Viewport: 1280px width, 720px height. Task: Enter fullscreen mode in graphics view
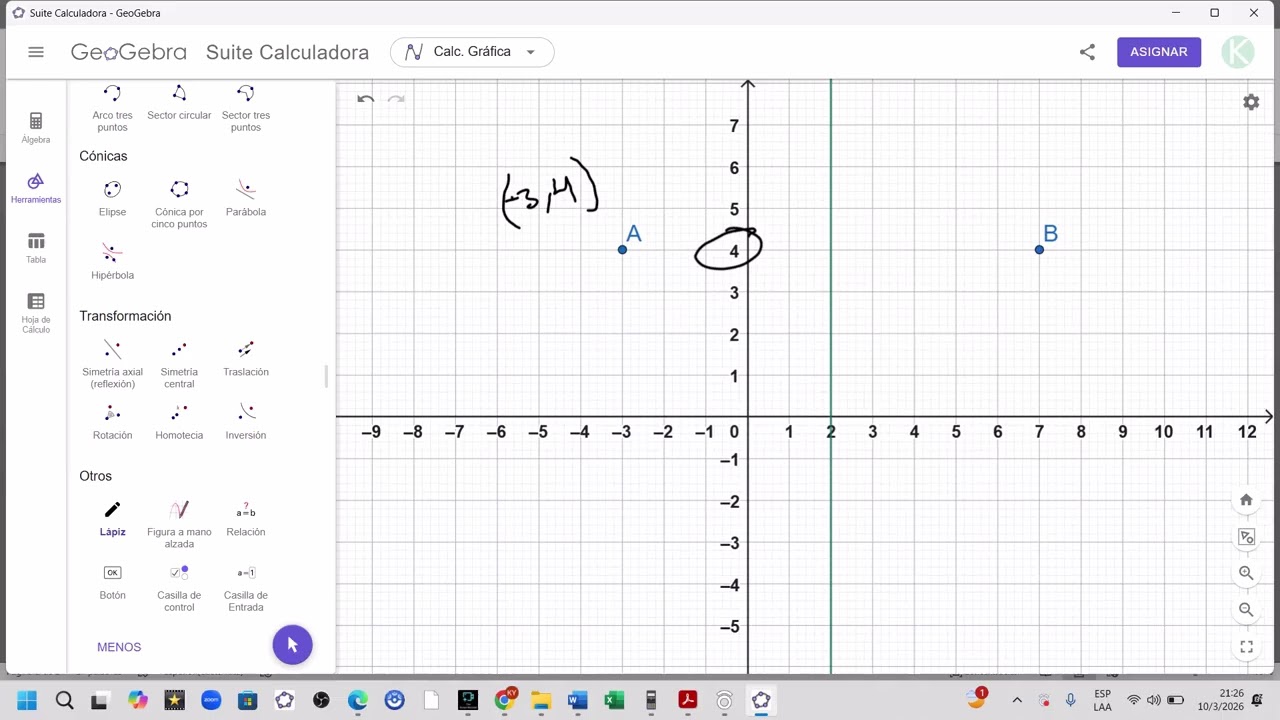(1246, 647)
